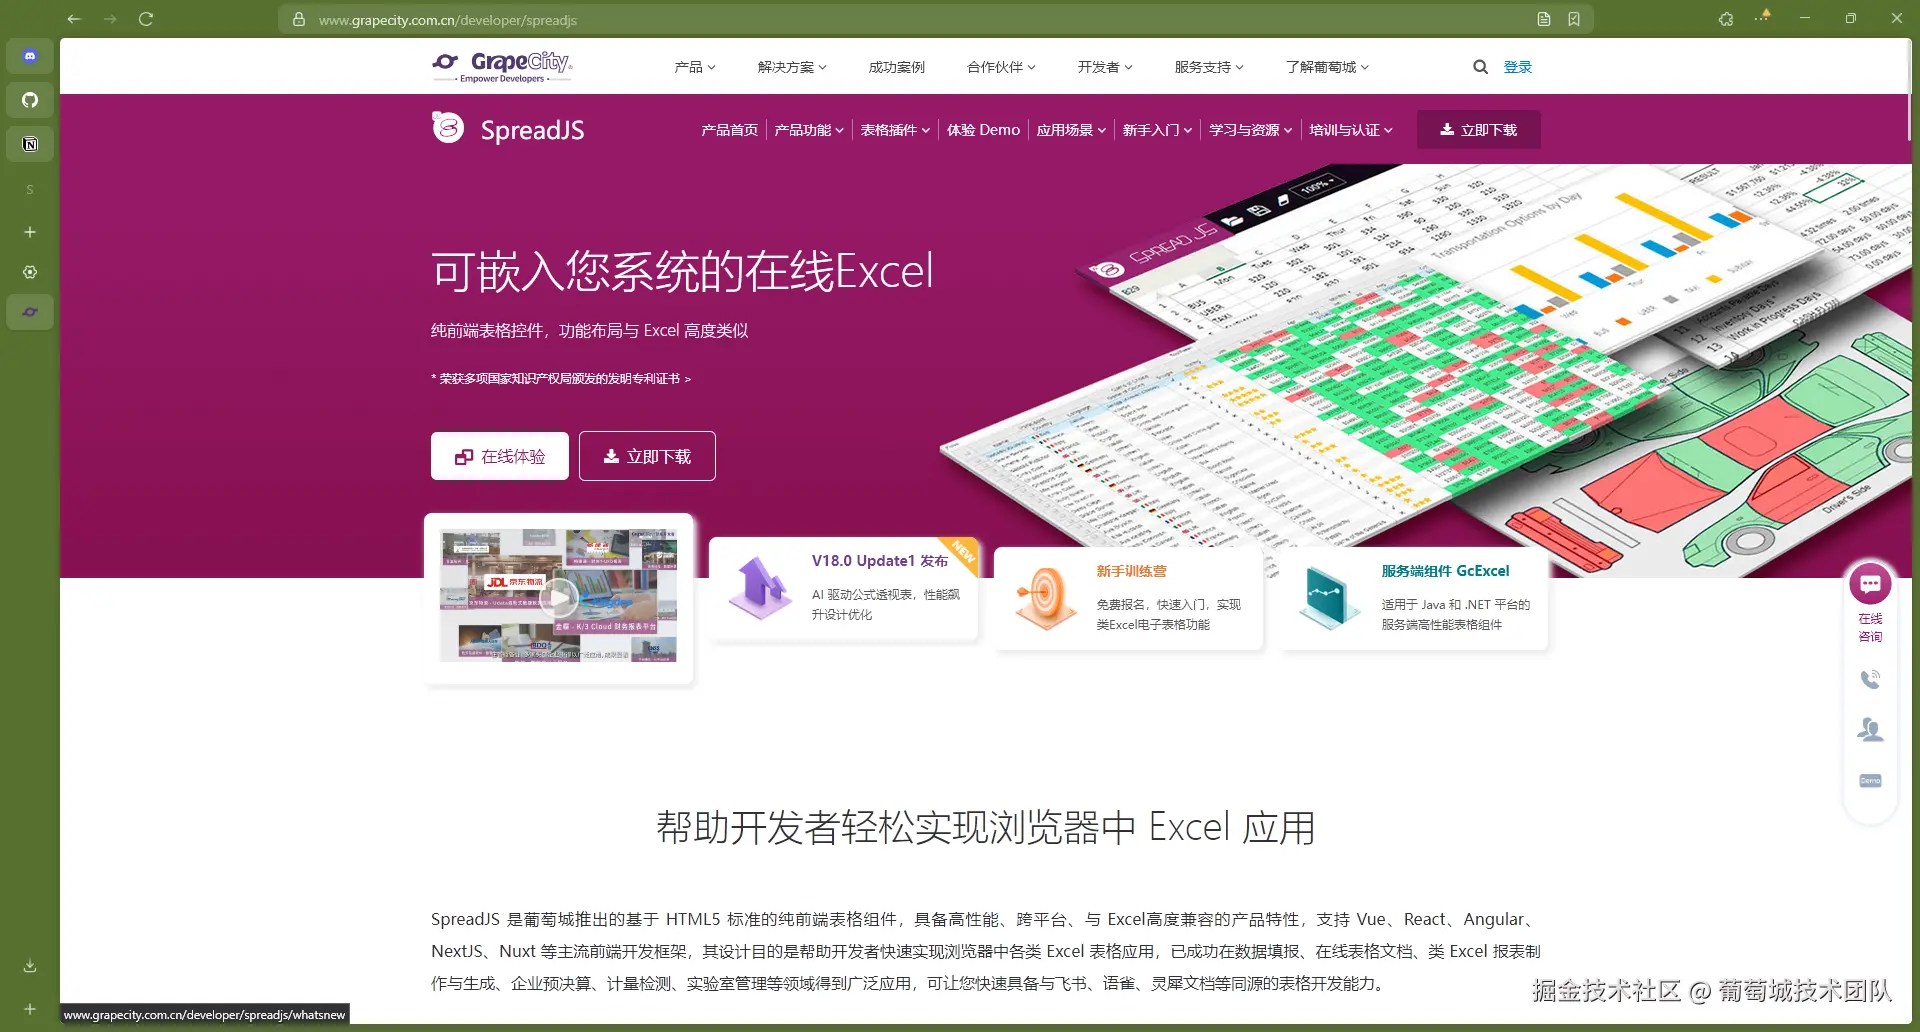Open the Discord icon in the sidebar
The image size is (1920, 1032).
click(x=30, y=56)
